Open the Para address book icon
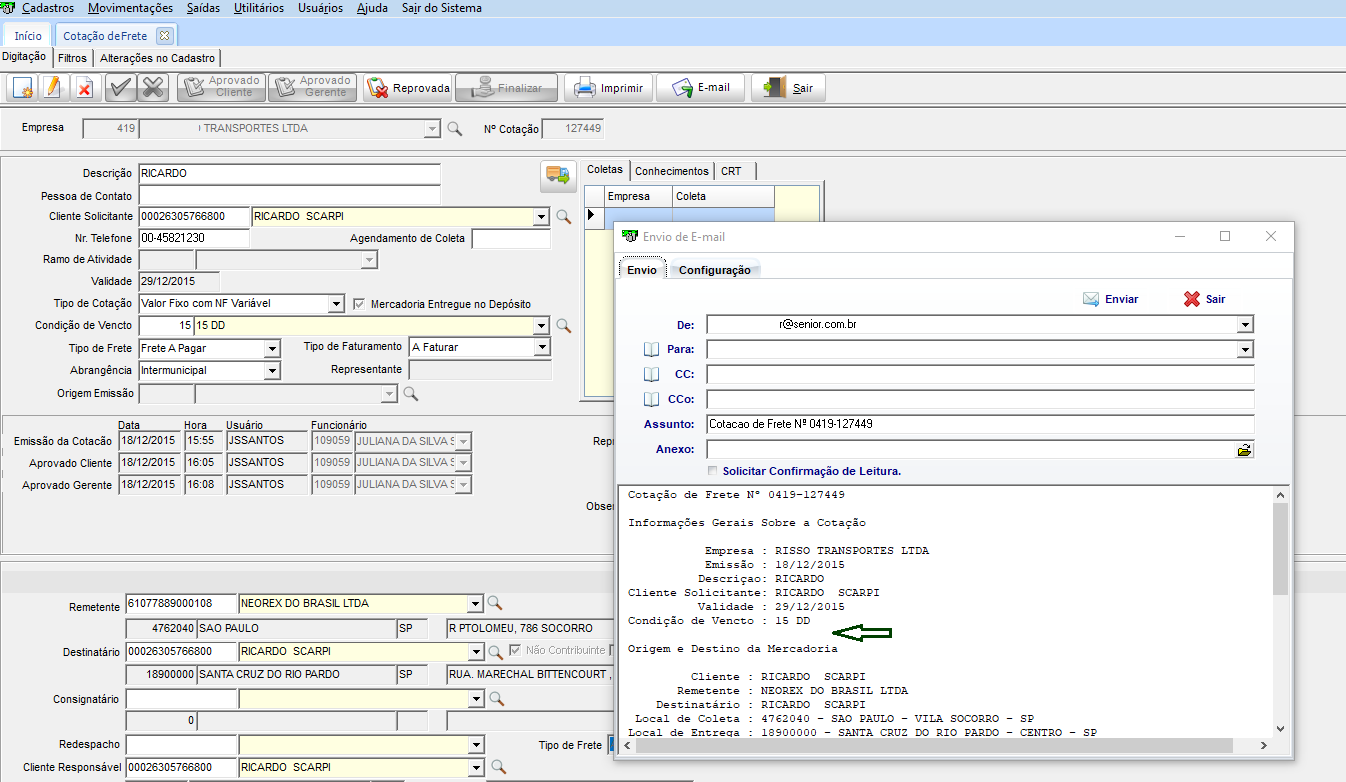This screenshot has height=782, width=1346. [651, 349]
